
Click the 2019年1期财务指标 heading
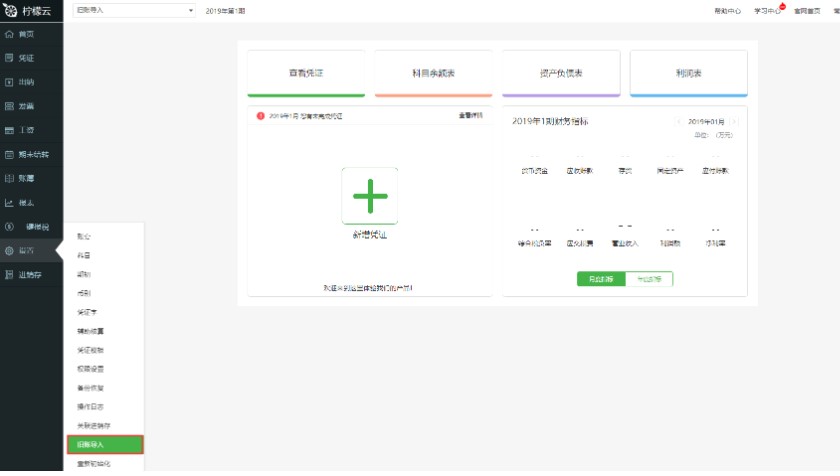click(550, 122)
